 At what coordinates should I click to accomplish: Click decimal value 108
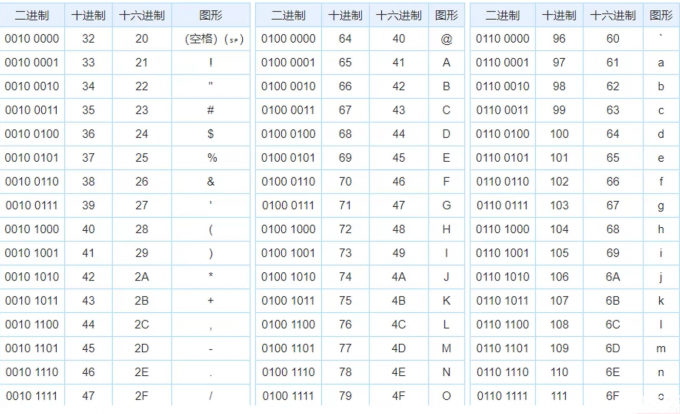pyautogui.click(x=559, y=324)
